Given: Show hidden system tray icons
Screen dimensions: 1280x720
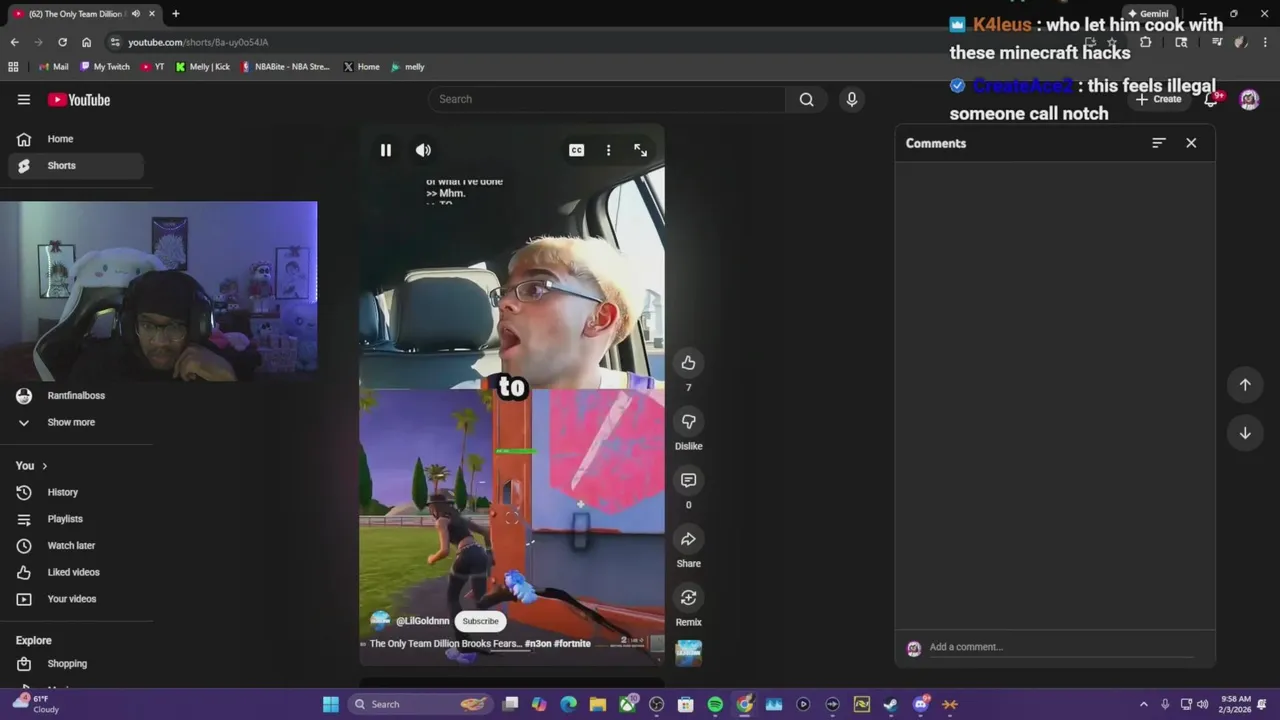Looking at the screenshot, I should pyautogui.click(x=1144, y=704).
